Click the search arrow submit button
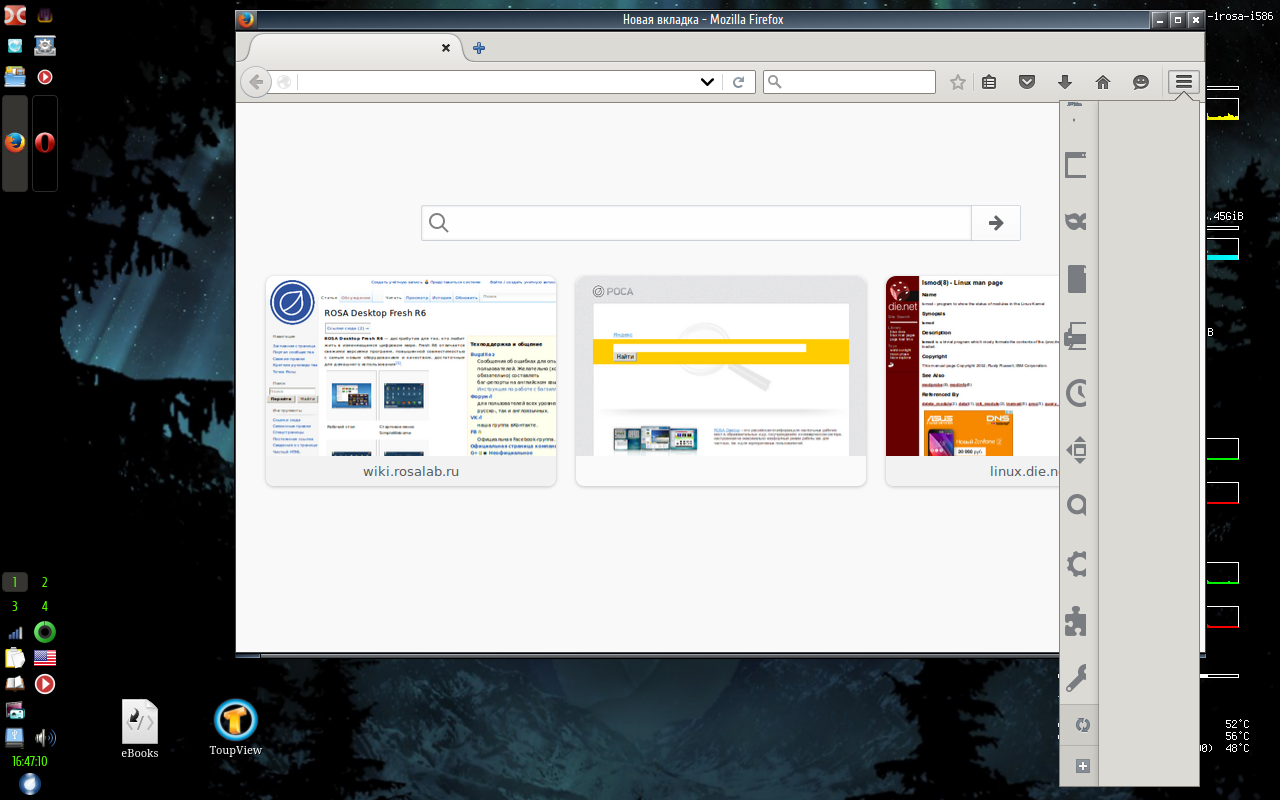 [995, 223]
